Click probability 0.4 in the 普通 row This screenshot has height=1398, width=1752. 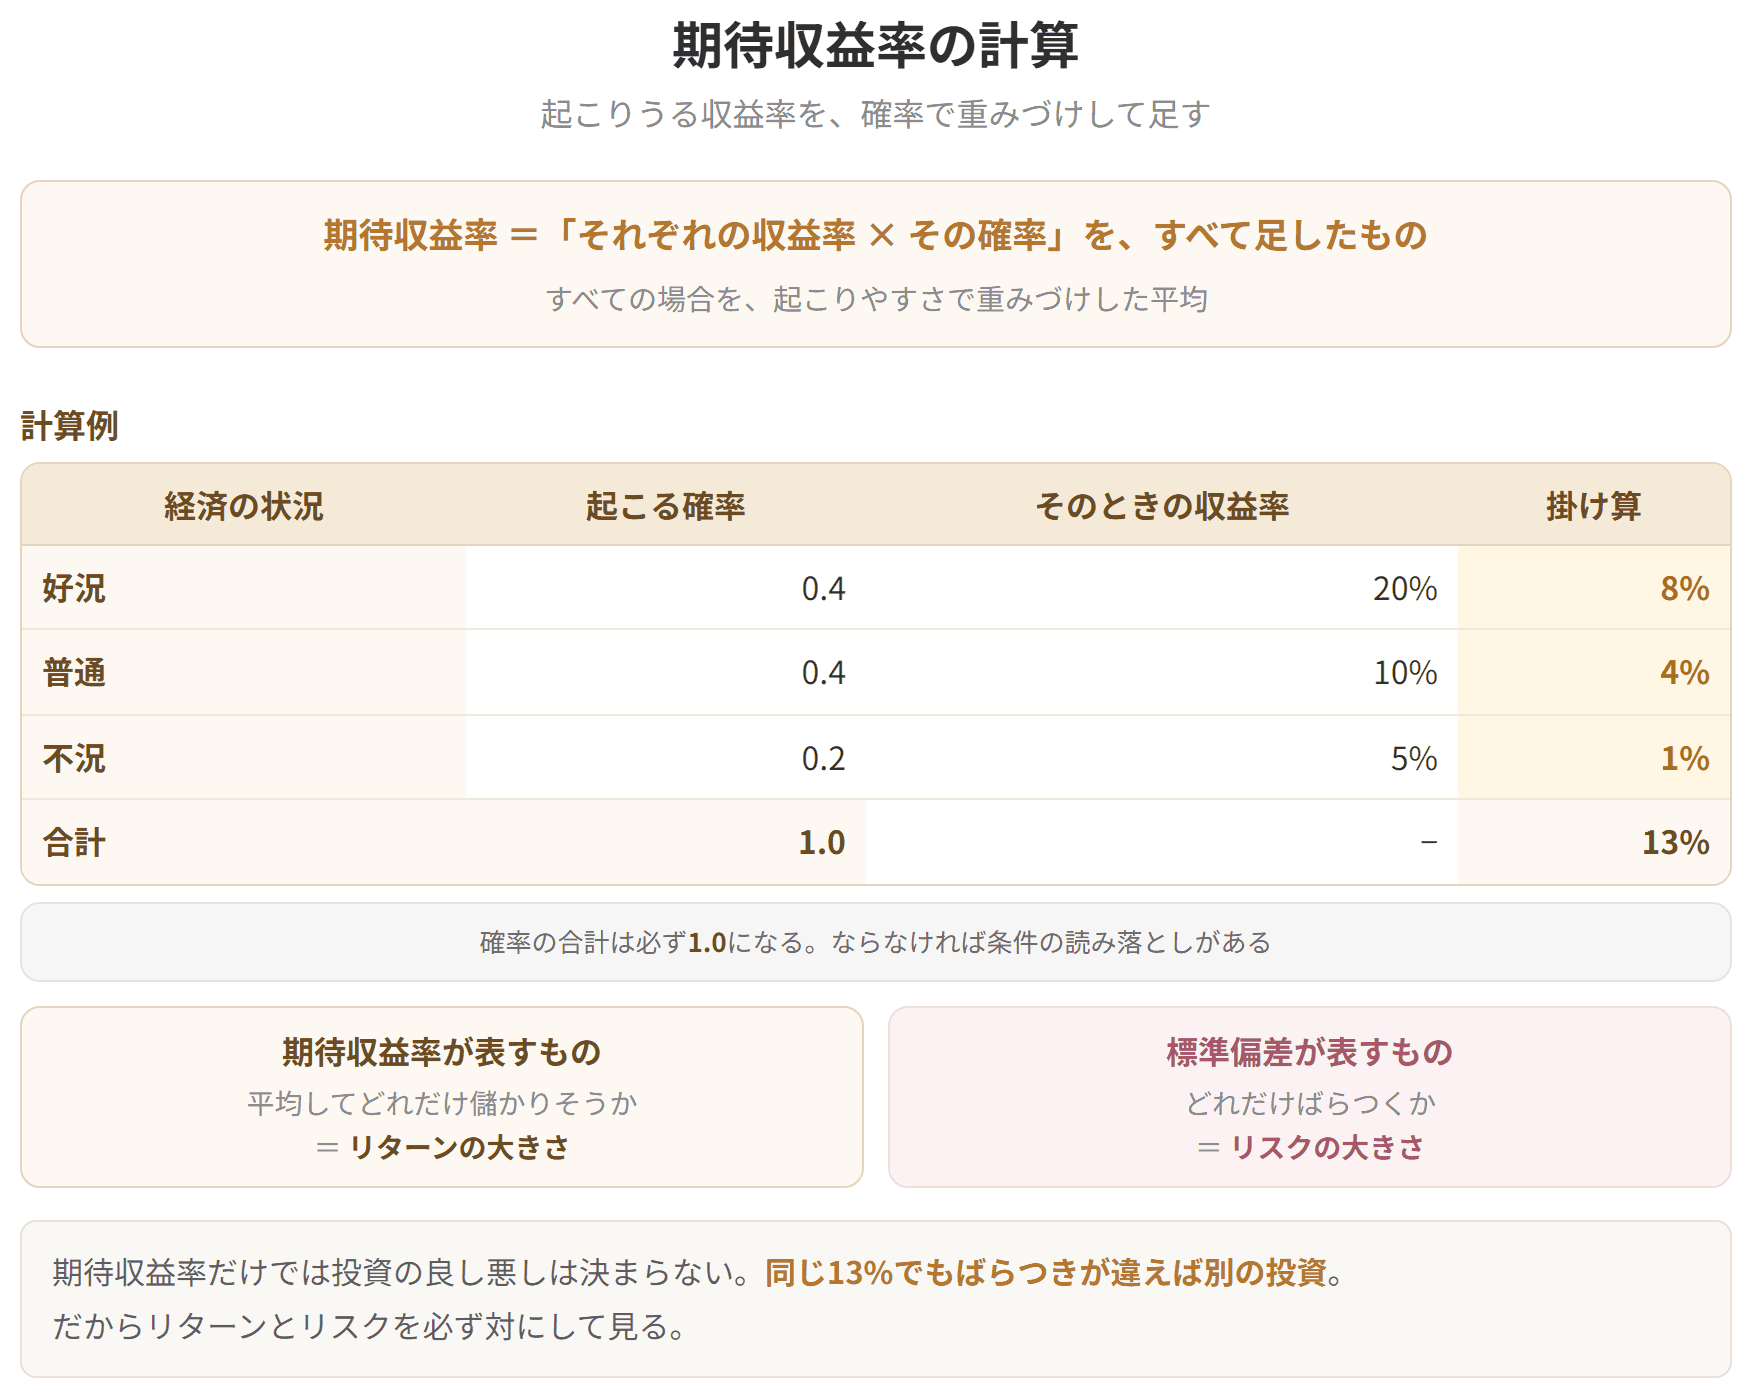pos(823,672)
